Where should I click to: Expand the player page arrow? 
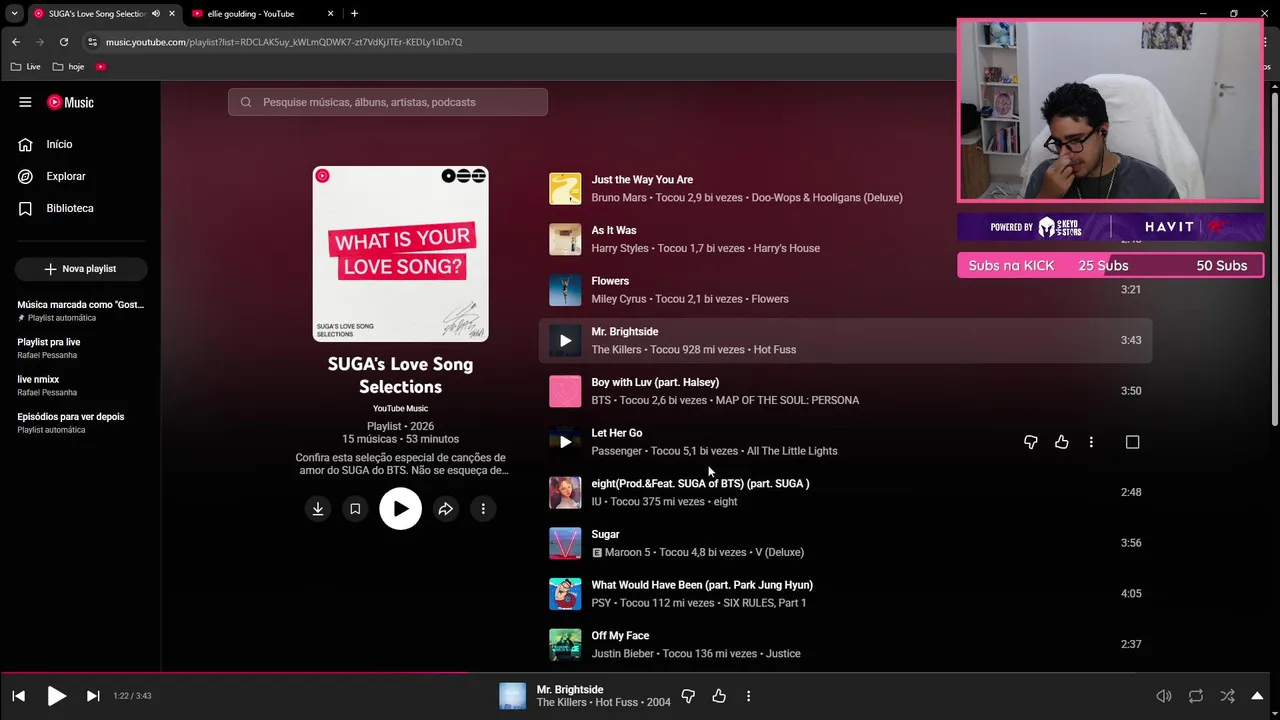(x=1258, y=696)
